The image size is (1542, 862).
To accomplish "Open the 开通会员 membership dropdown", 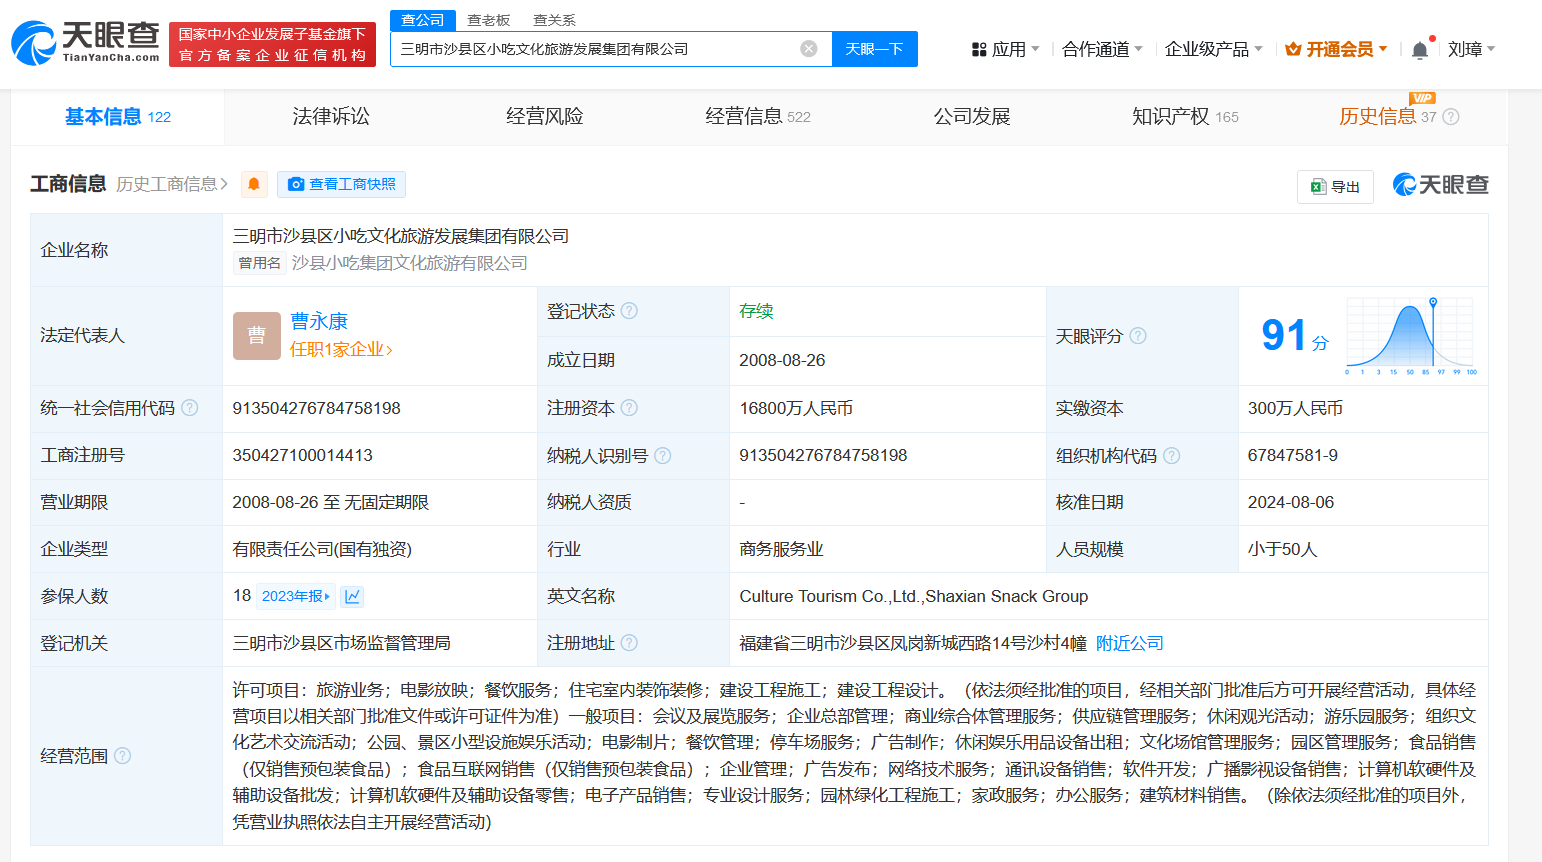I will pos(1337,49).
